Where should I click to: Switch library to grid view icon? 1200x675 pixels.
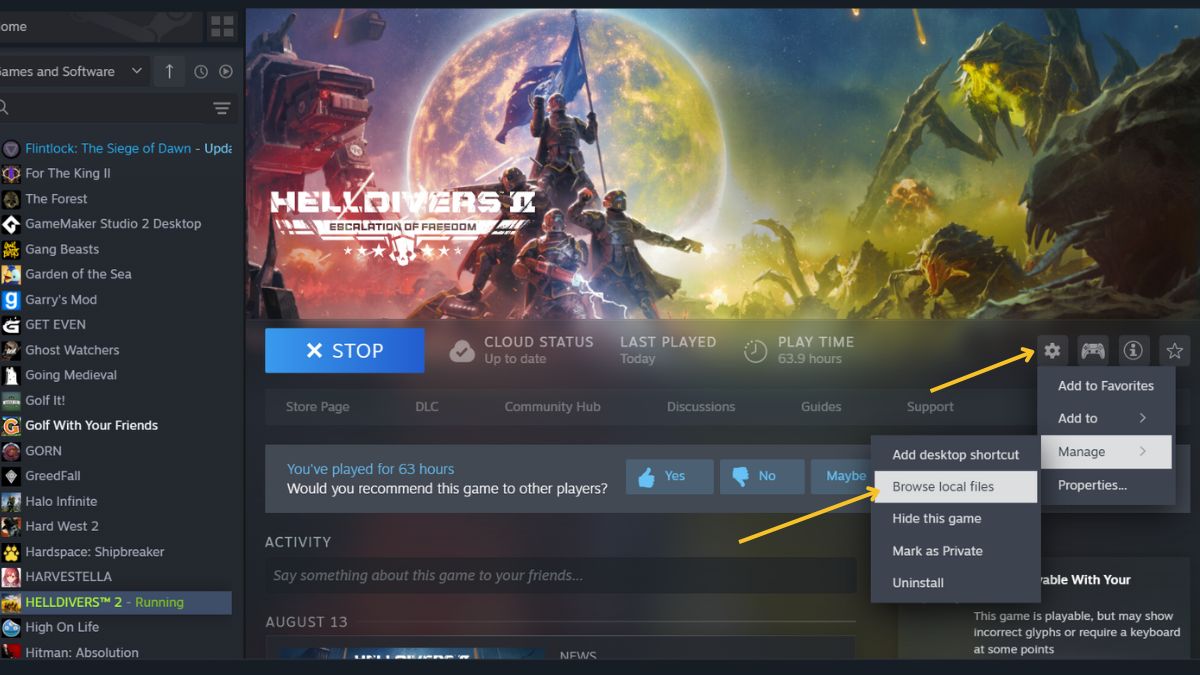click(x=221, y=26)
